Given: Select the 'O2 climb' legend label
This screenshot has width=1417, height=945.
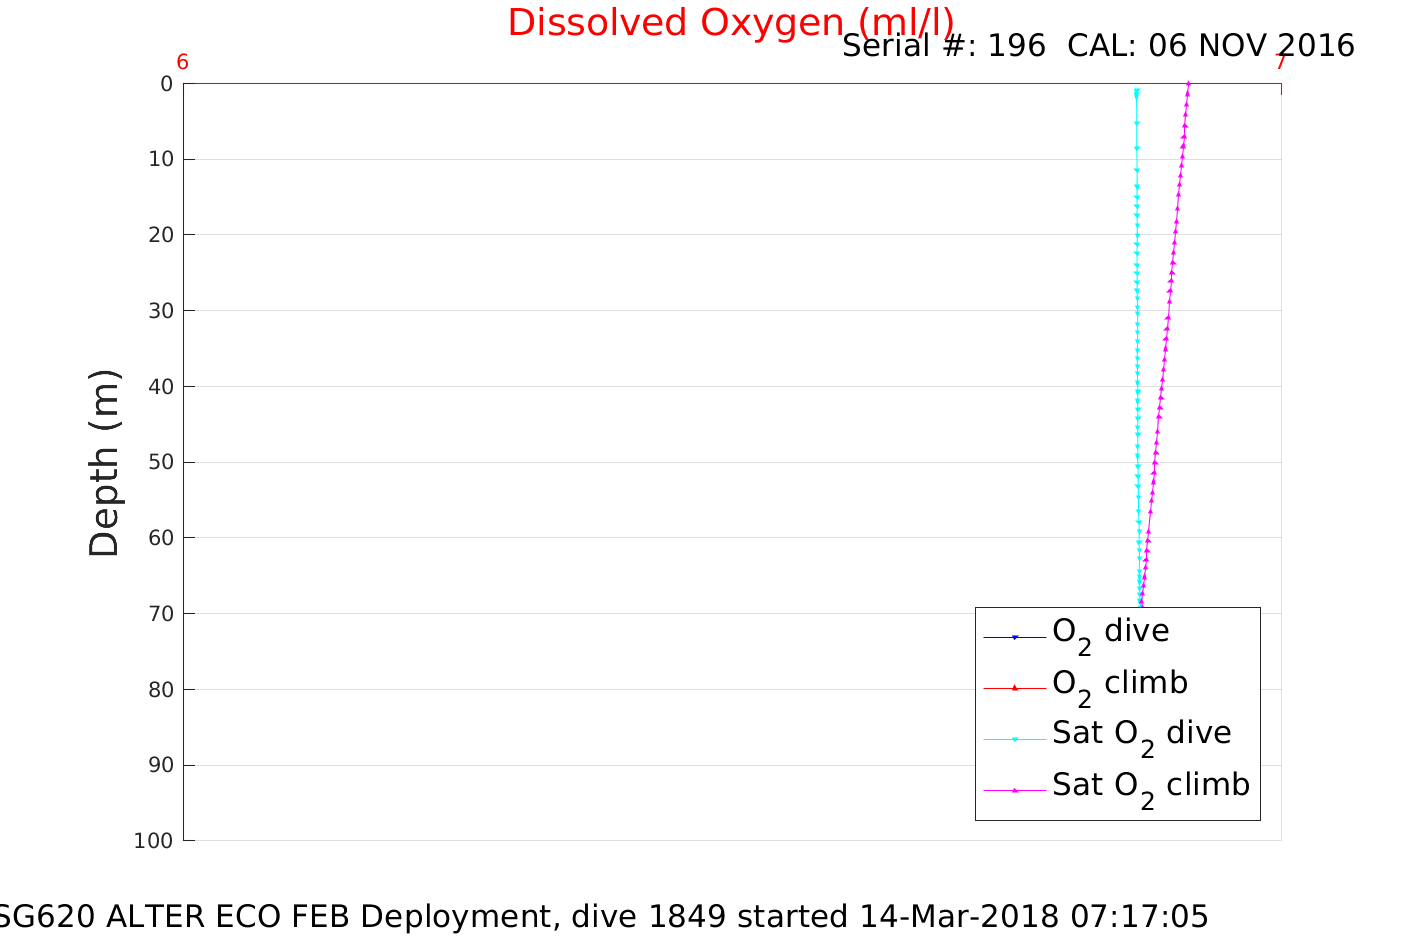Looking at the screenshot, I should (1119, 684).
